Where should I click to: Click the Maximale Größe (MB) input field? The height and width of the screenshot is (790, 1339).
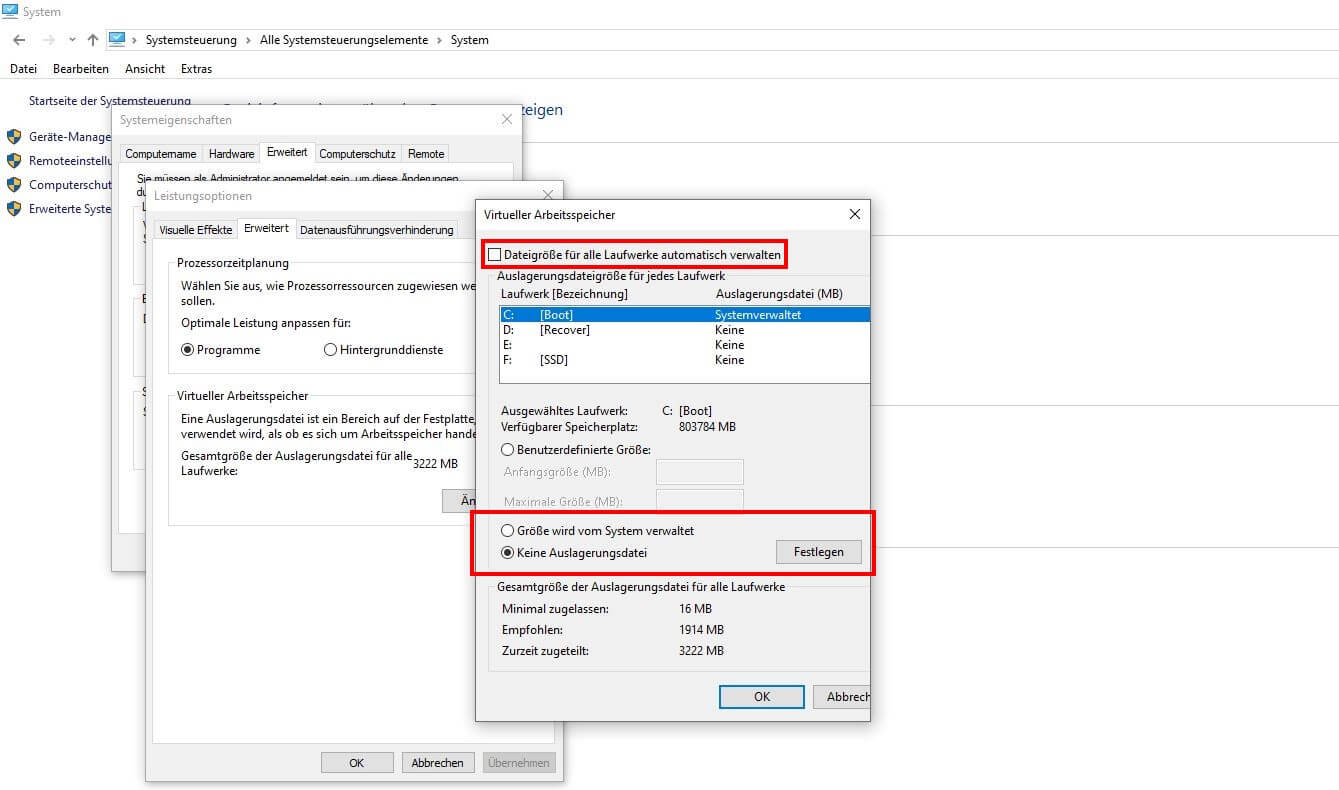[699, 500]
